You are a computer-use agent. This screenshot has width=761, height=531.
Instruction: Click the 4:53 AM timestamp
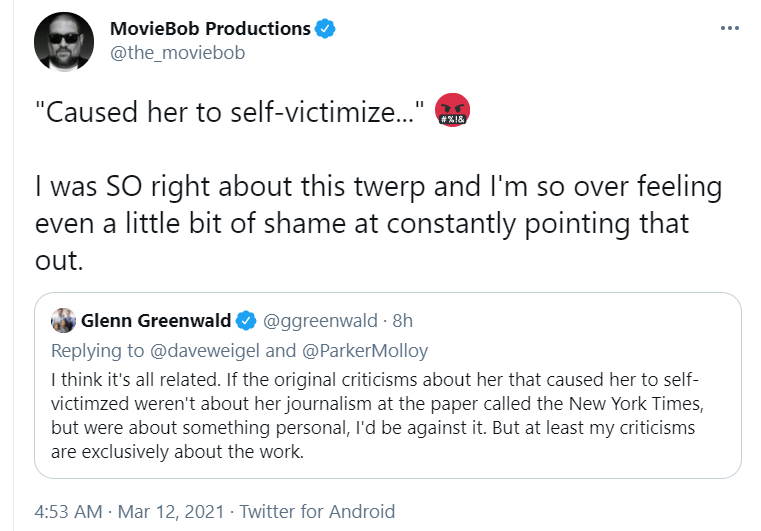coord(68,512)
